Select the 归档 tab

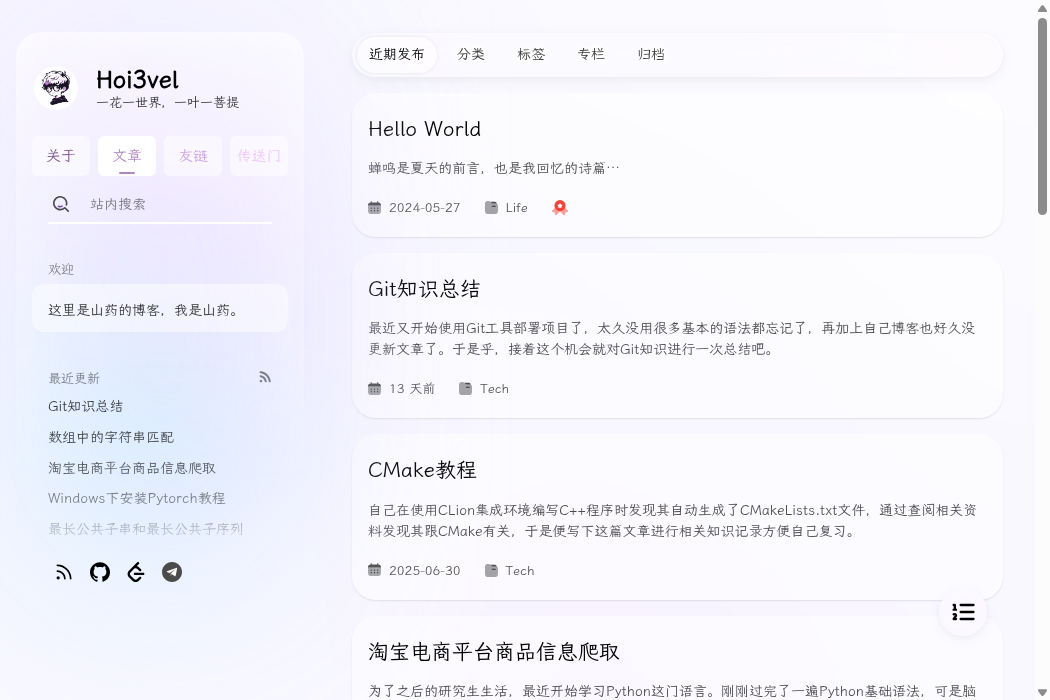click(x=651, y=54)
